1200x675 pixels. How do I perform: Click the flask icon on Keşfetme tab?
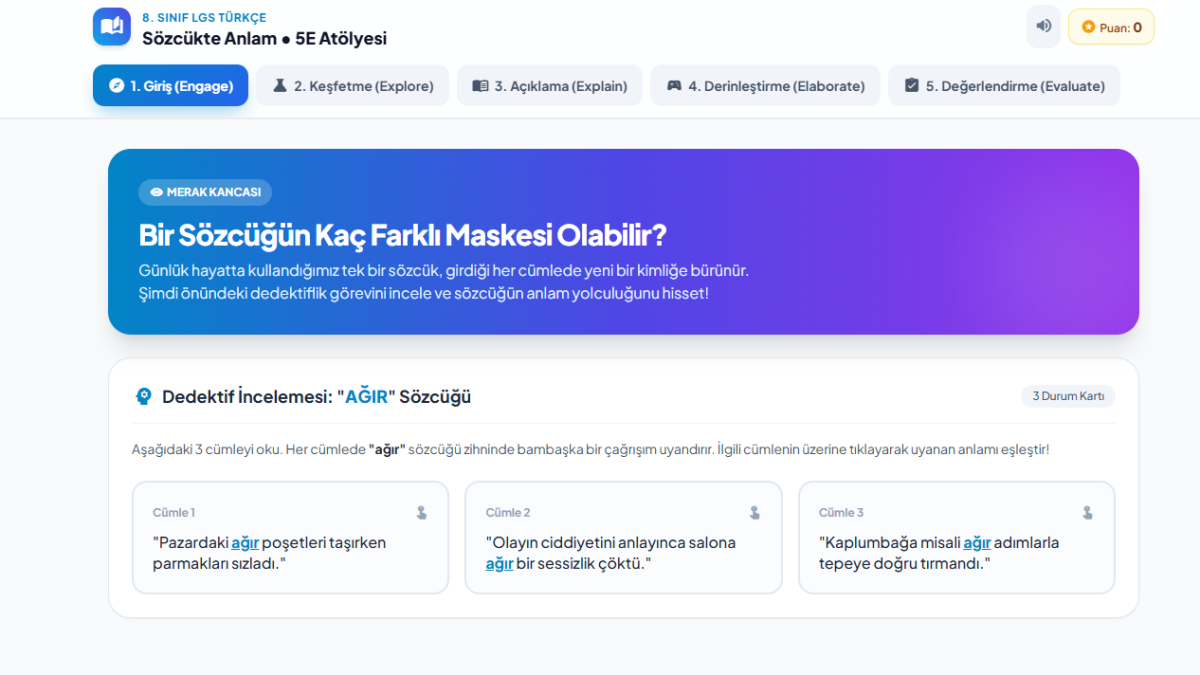click(x=280, y=86)
